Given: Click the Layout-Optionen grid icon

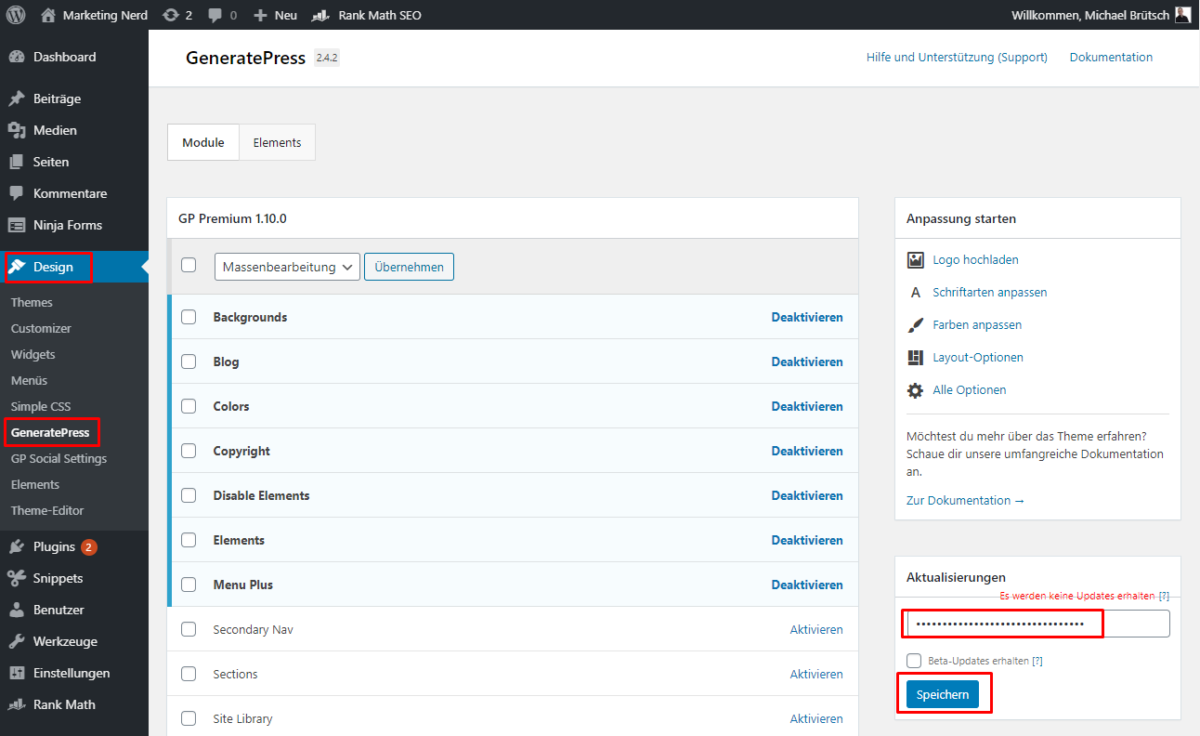Looking at the screenshot, I should [915, 358].
